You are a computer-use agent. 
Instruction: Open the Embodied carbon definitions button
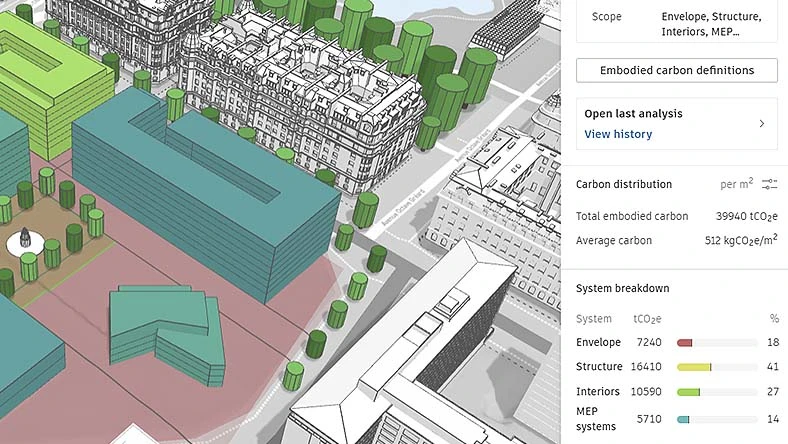(x=676, y=70)
